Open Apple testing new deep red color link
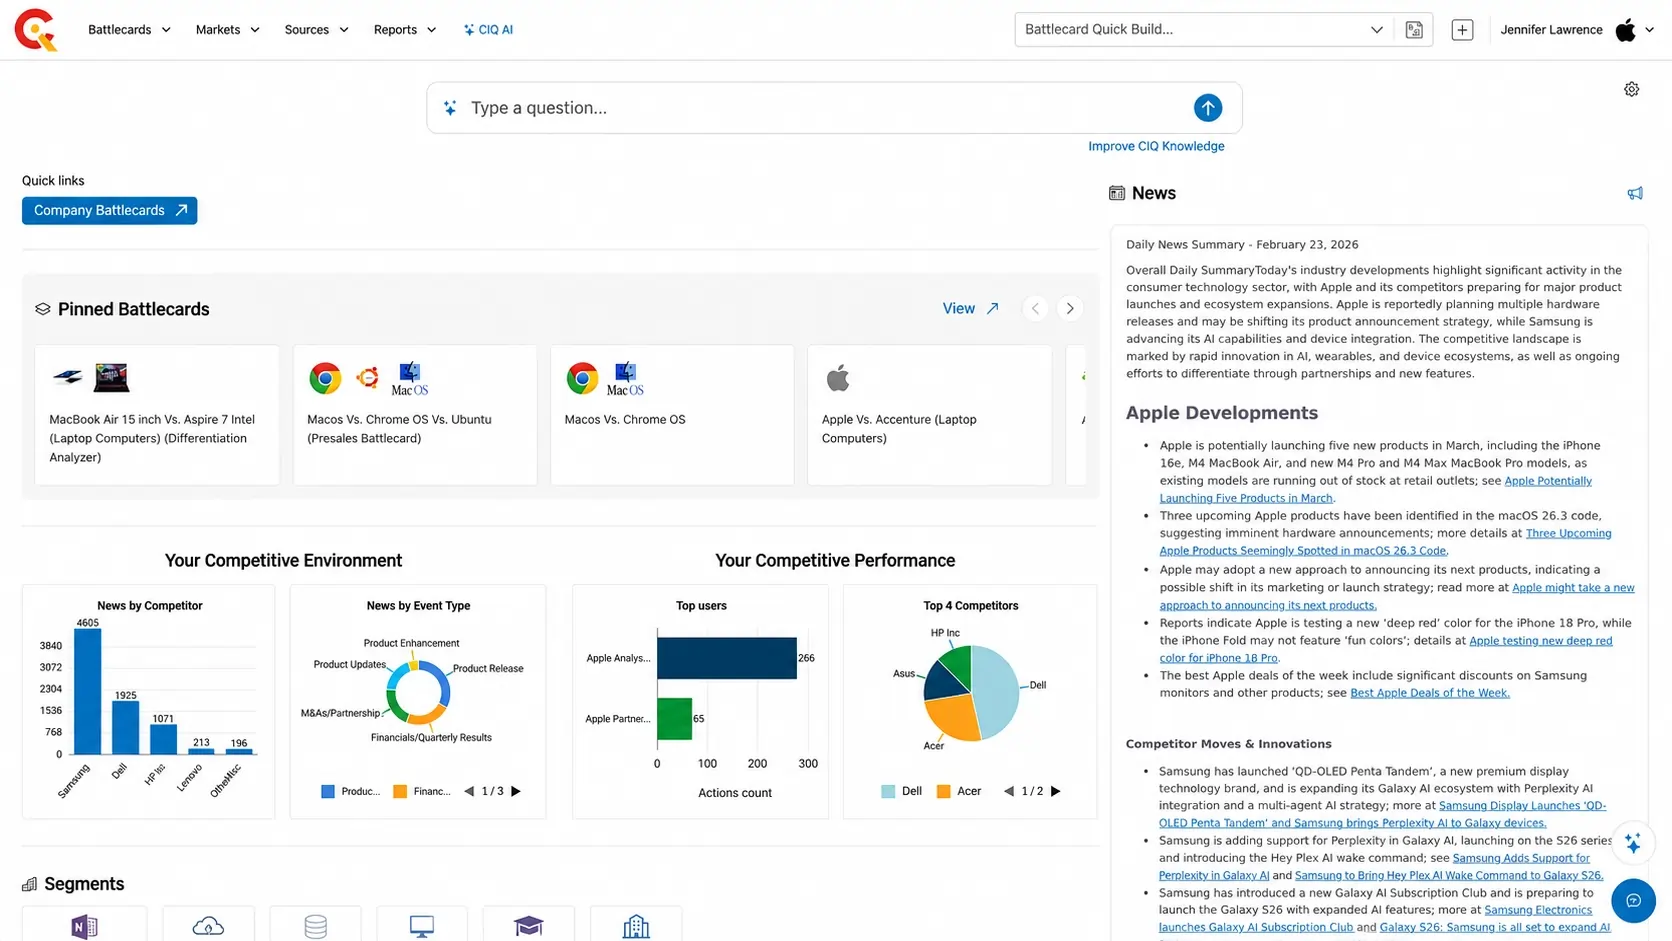Screen dimensions: 1672x941 click(x=1386, y=649)
